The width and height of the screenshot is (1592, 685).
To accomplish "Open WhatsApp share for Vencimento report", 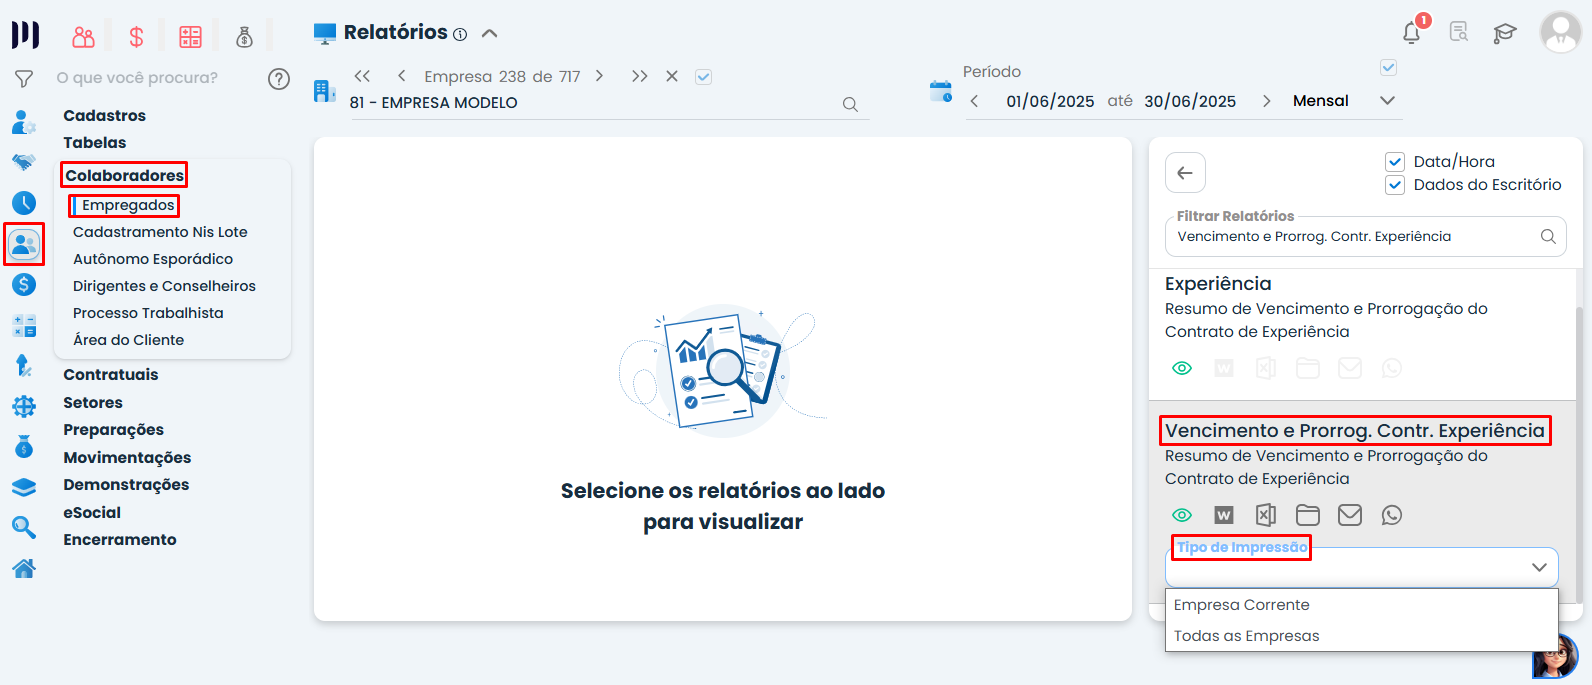I will [x=1391, y=515].
